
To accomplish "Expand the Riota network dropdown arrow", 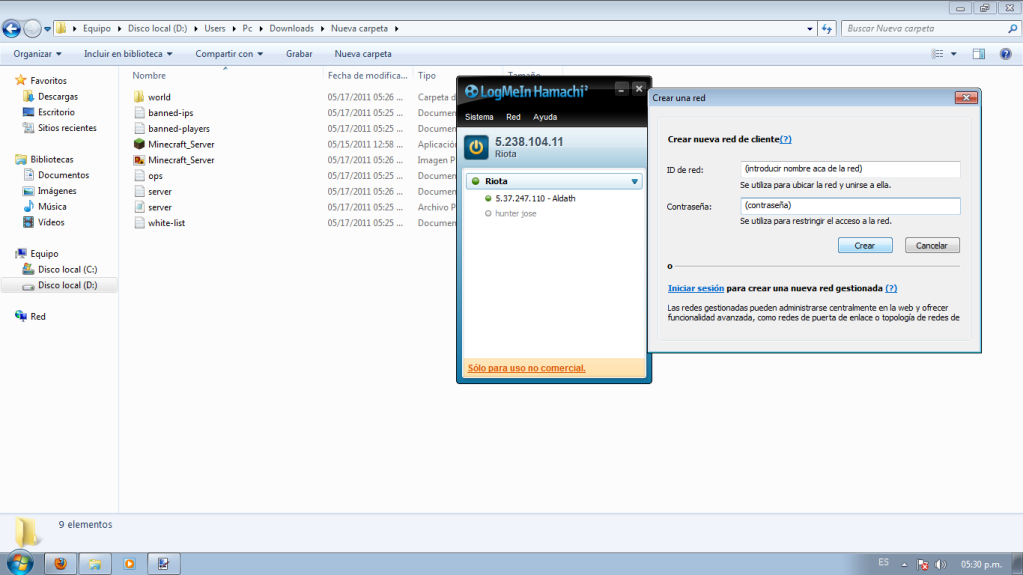I will [x=634, y=181].
